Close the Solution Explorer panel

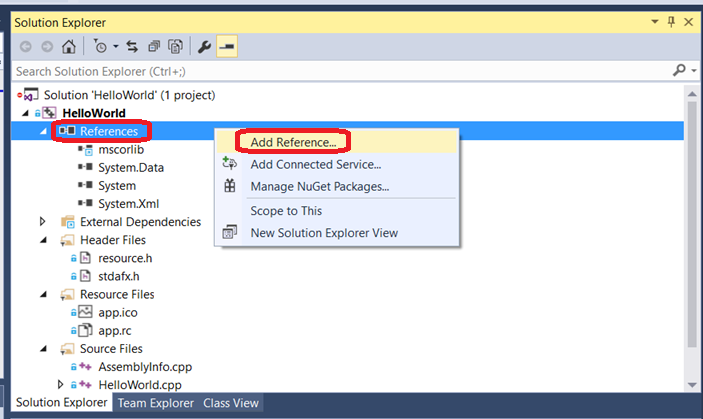[x=689, y=22]
